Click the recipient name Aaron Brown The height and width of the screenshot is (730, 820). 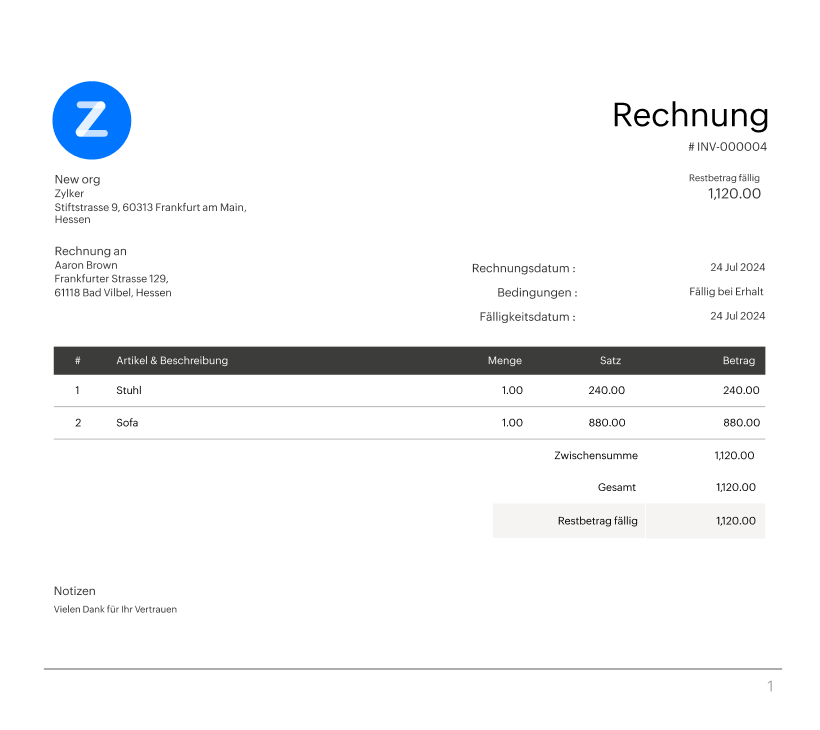tap(86, 265)
